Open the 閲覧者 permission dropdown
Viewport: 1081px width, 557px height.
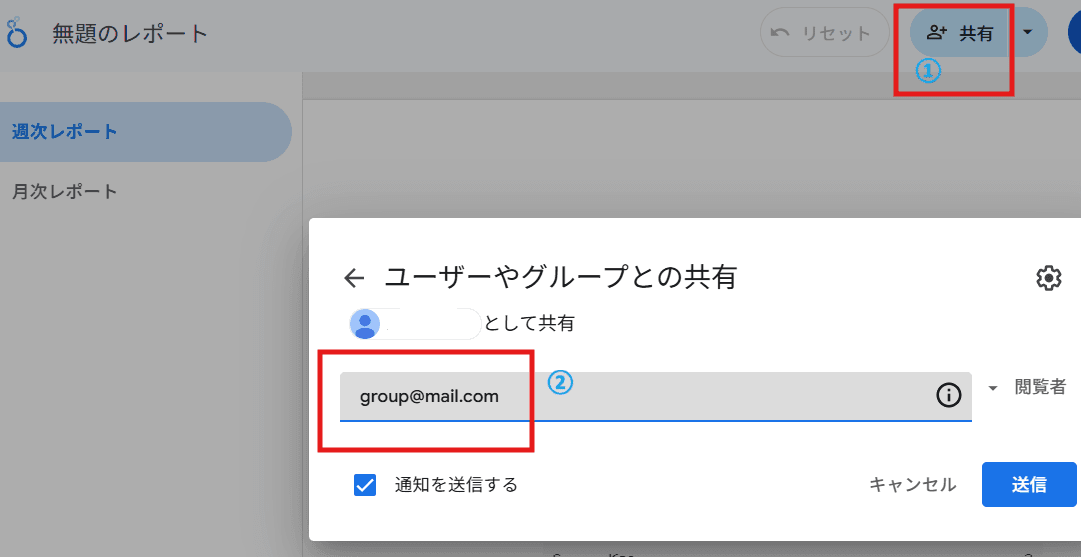point(1027,387)
